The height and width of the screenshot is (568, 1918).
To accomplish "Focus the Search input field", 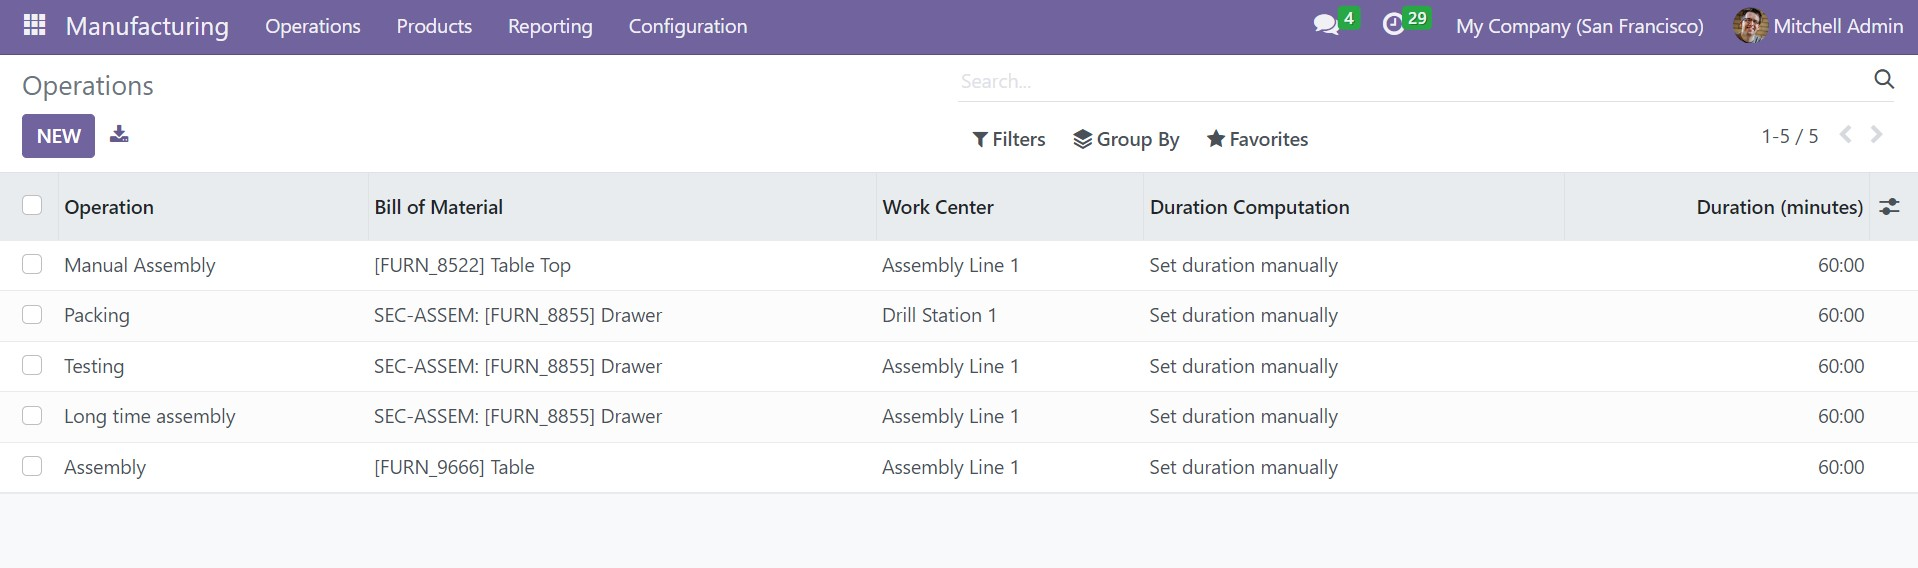I will click(1410, 81).
